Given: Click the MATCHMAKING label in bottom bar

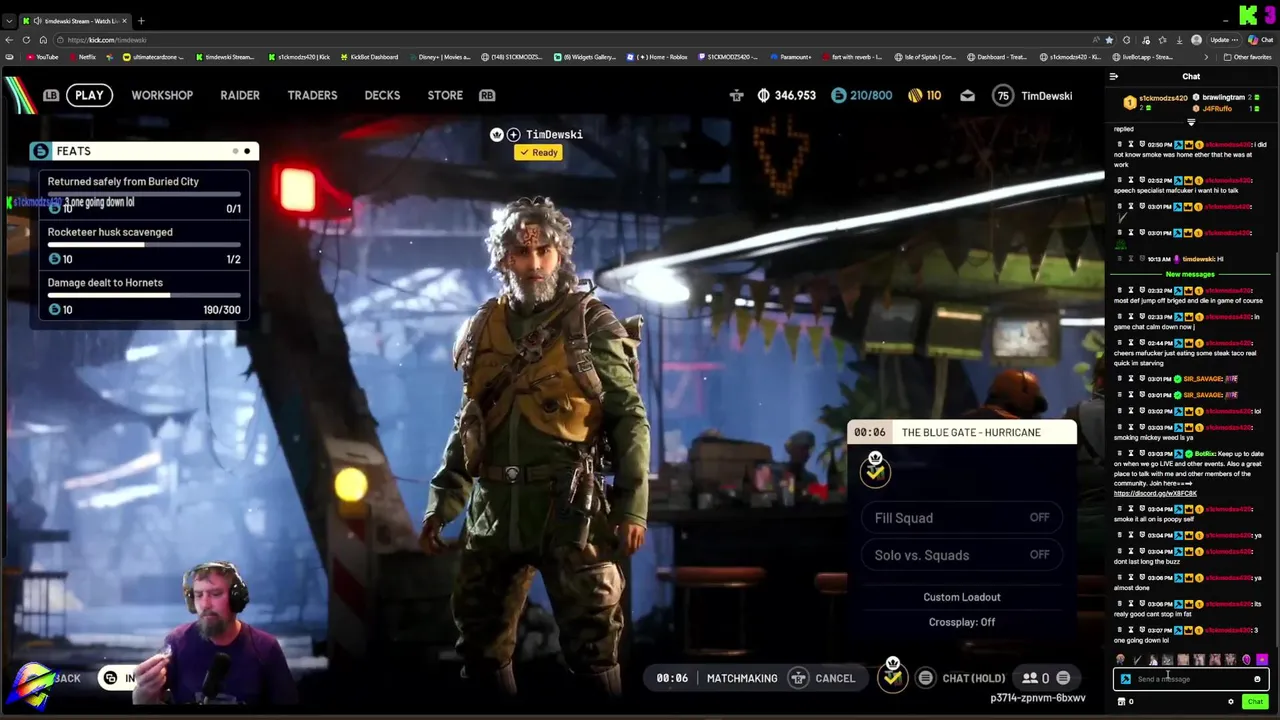Looking at the screenshot, I should pos(742,678).
